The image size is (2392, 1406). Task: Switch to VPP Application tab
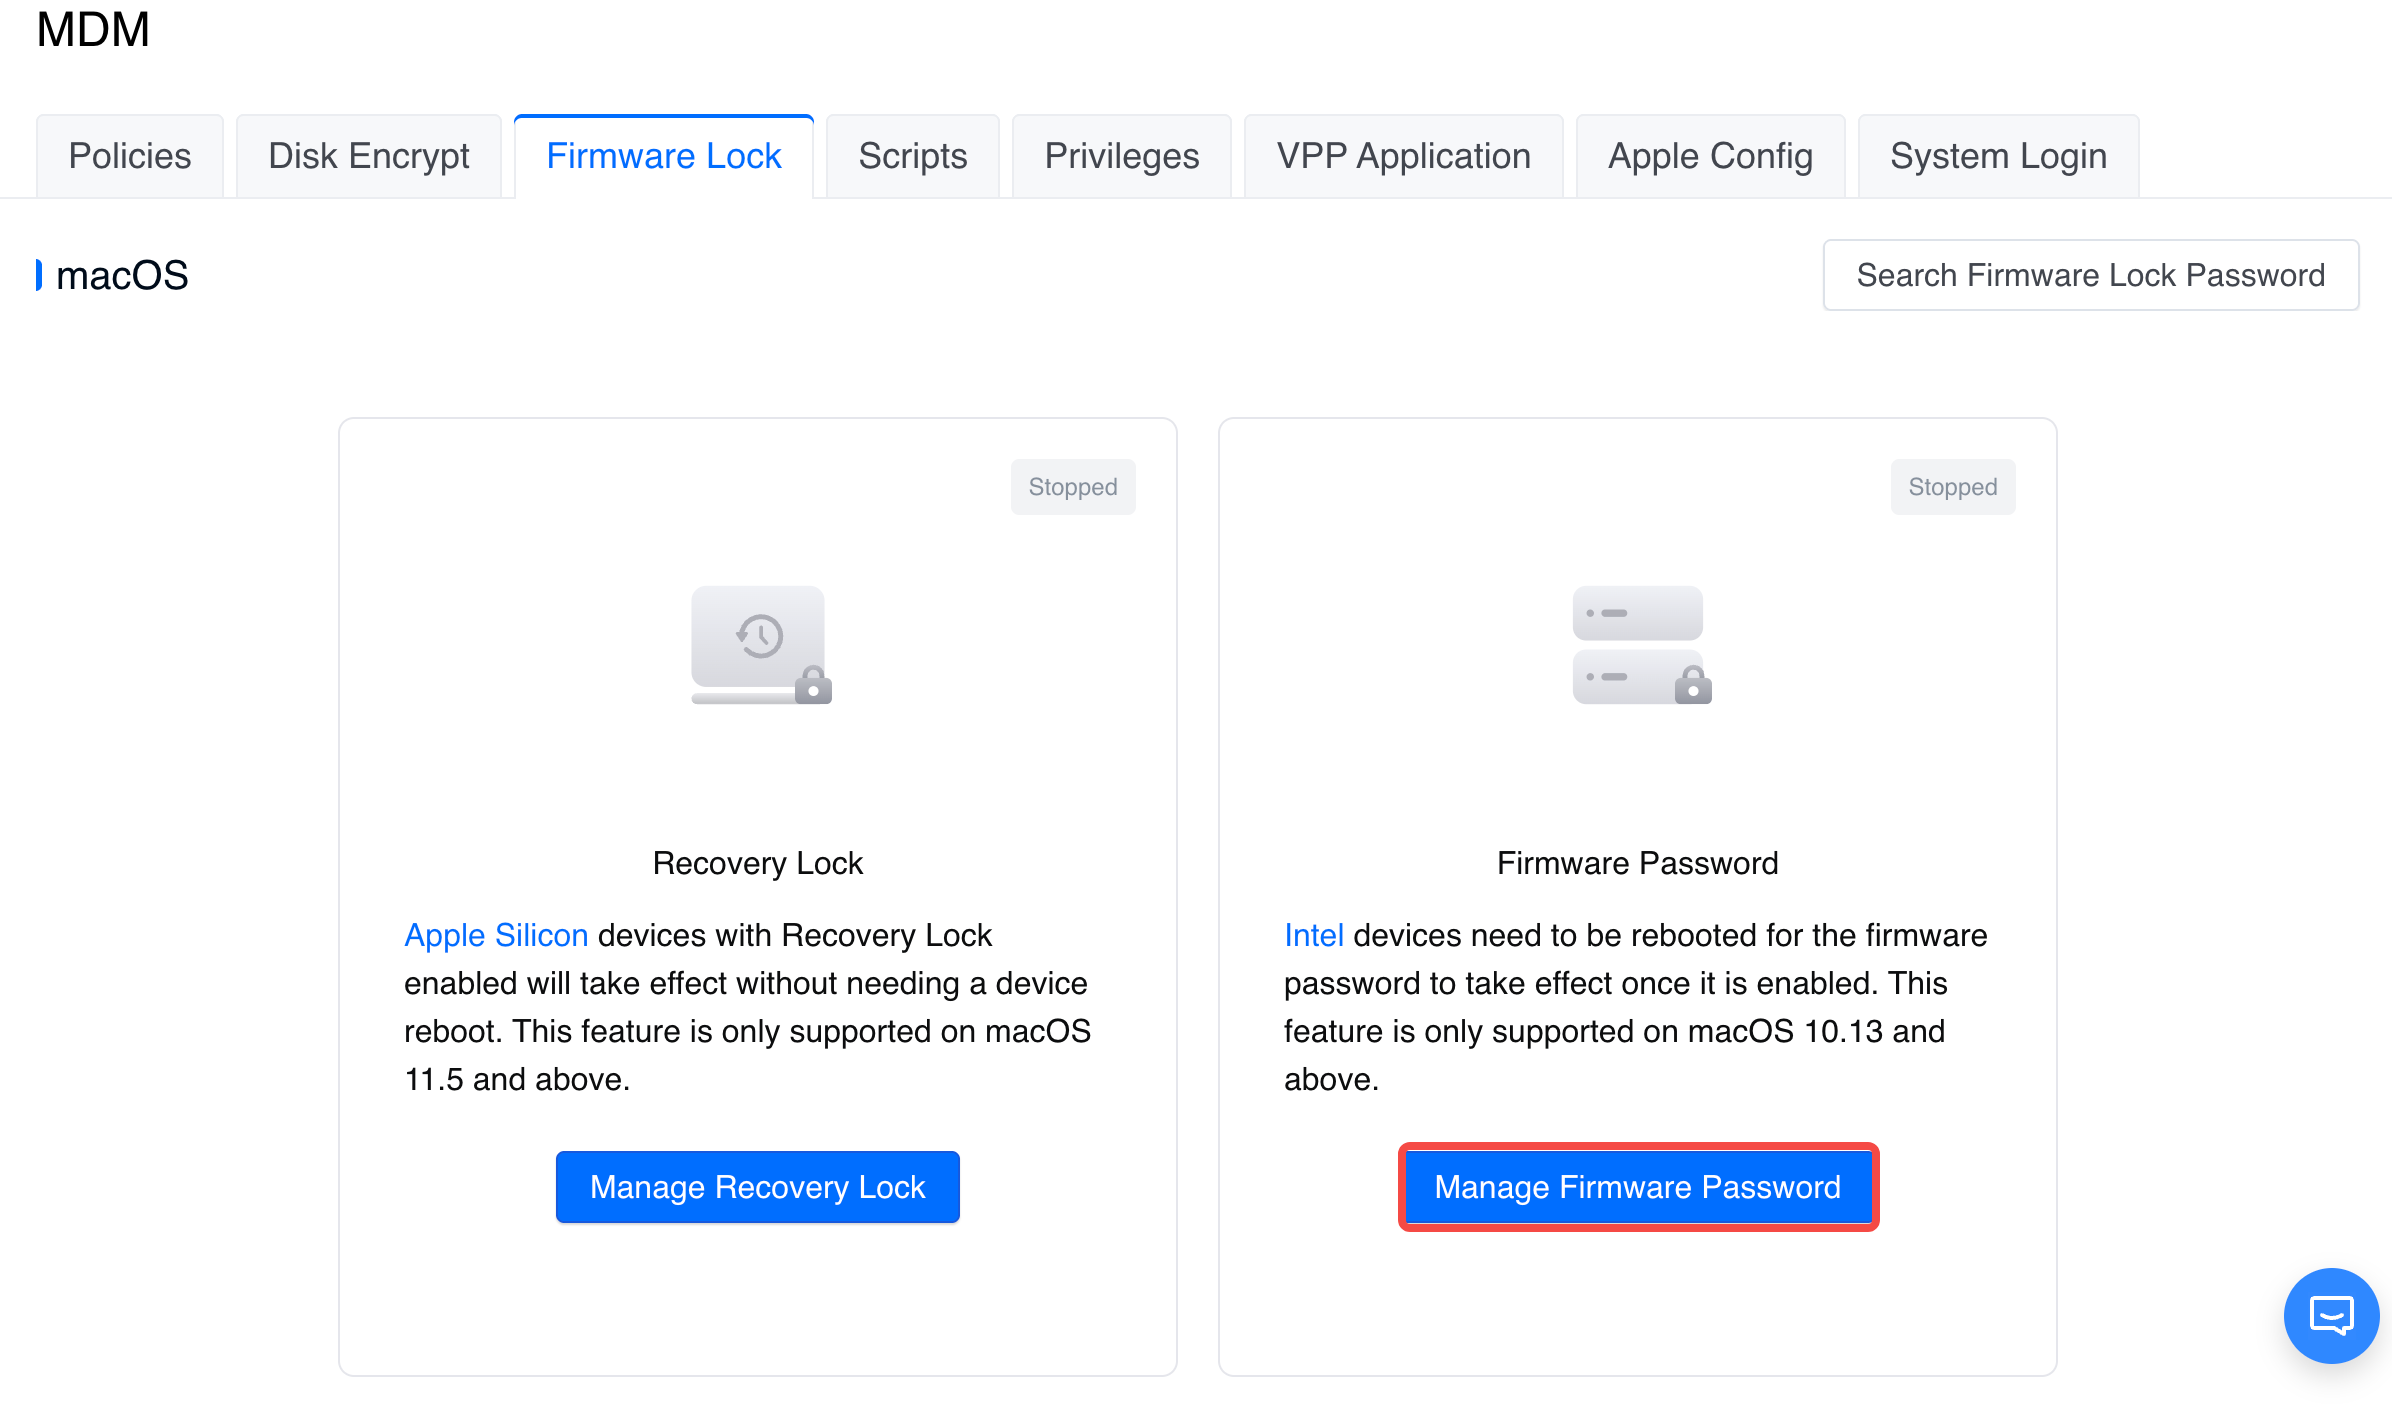[x=1403, y=157]
